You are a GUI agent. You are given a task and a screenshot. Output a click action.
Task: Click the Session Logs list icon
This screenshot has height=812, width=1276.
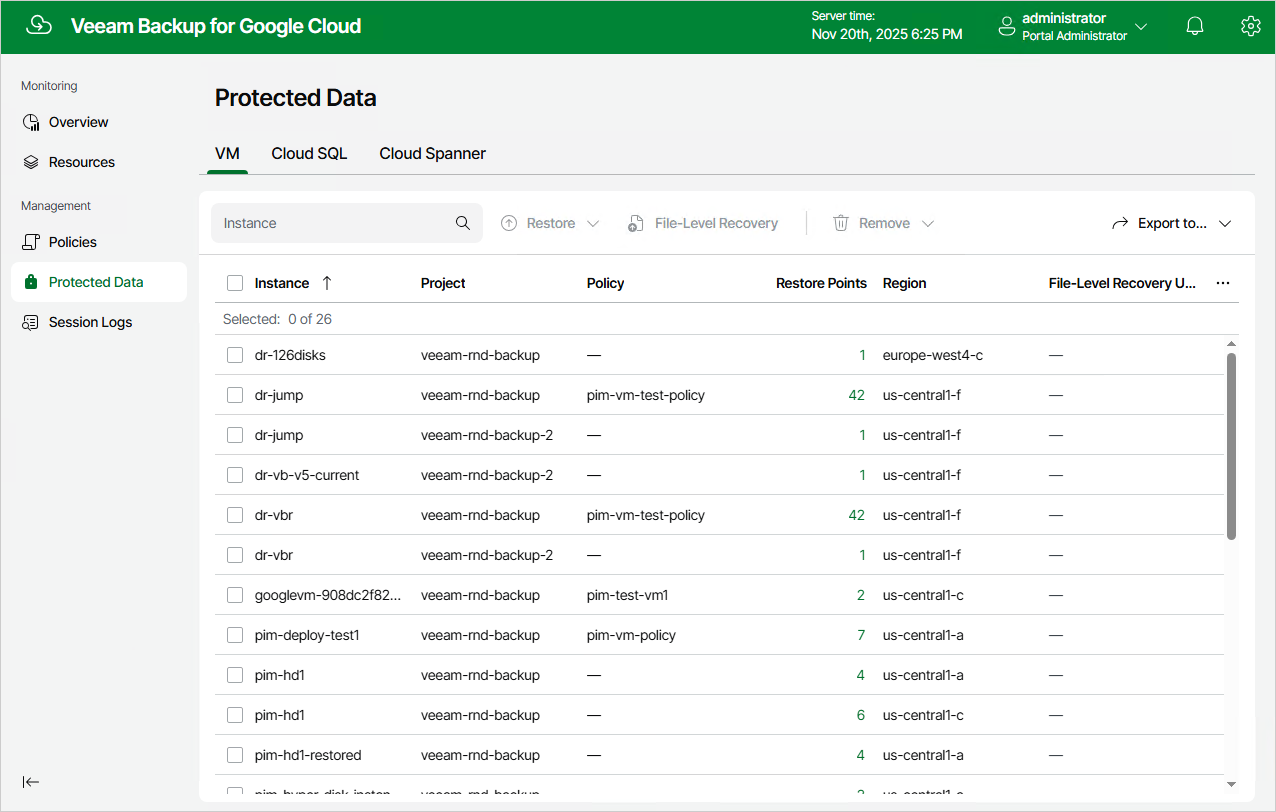pos(31,322)
